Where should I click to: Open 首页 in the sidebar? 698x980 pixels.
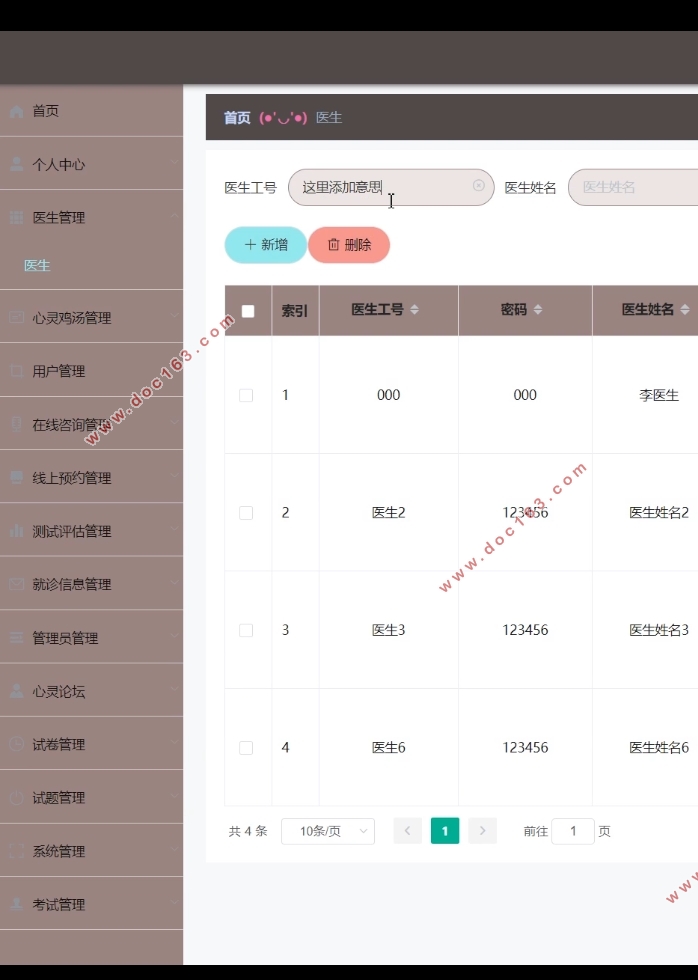(91, 111)
